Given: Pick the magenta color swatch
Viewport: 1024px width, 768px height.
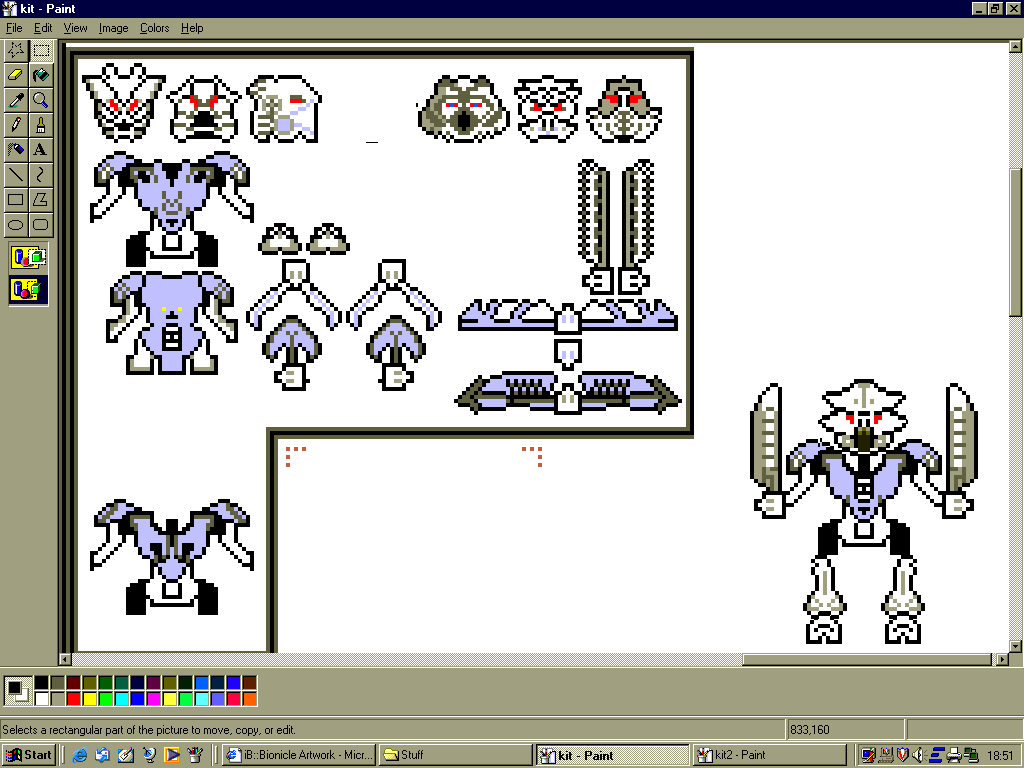Looking at the screenshot, I should click(x=153, y=699).
